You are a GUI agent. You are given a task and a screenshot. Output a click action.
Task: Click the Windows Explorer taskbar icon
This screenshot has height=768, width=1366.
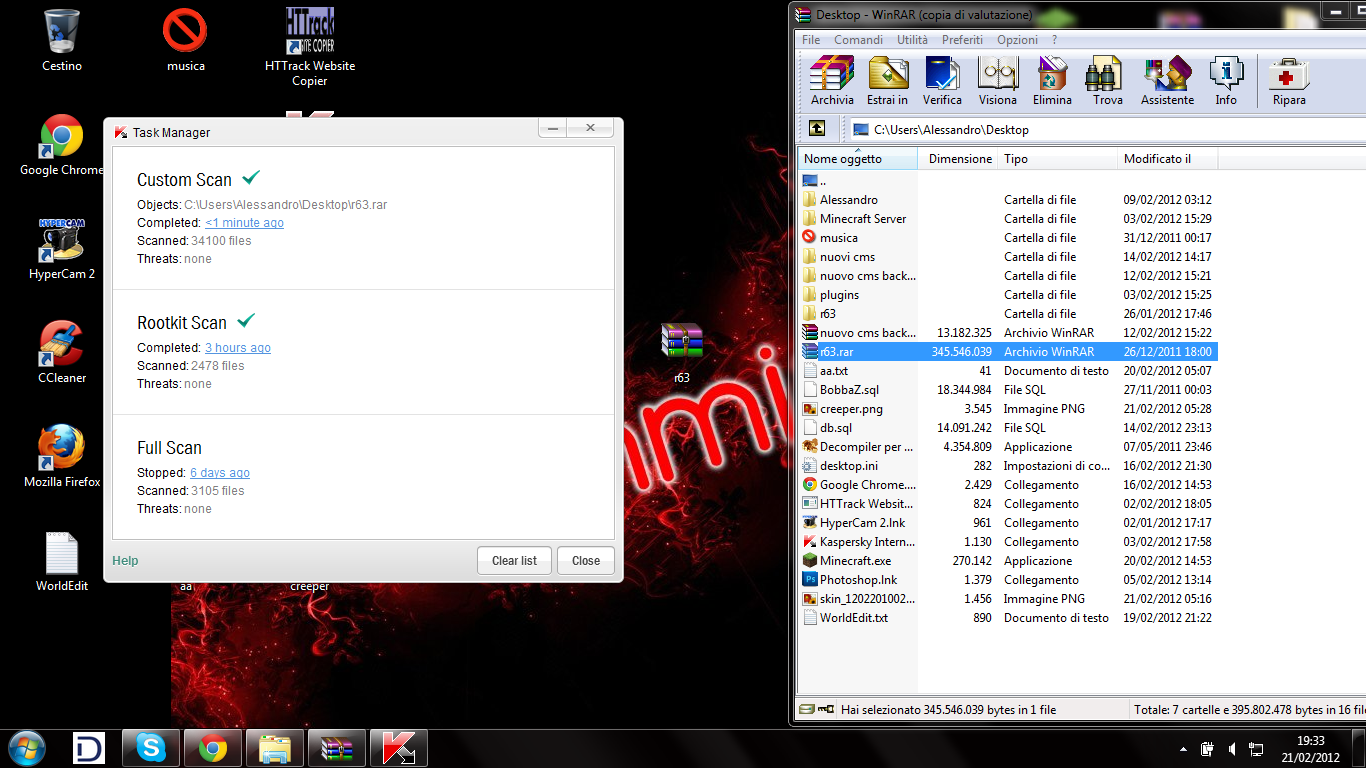click(274, 748)
